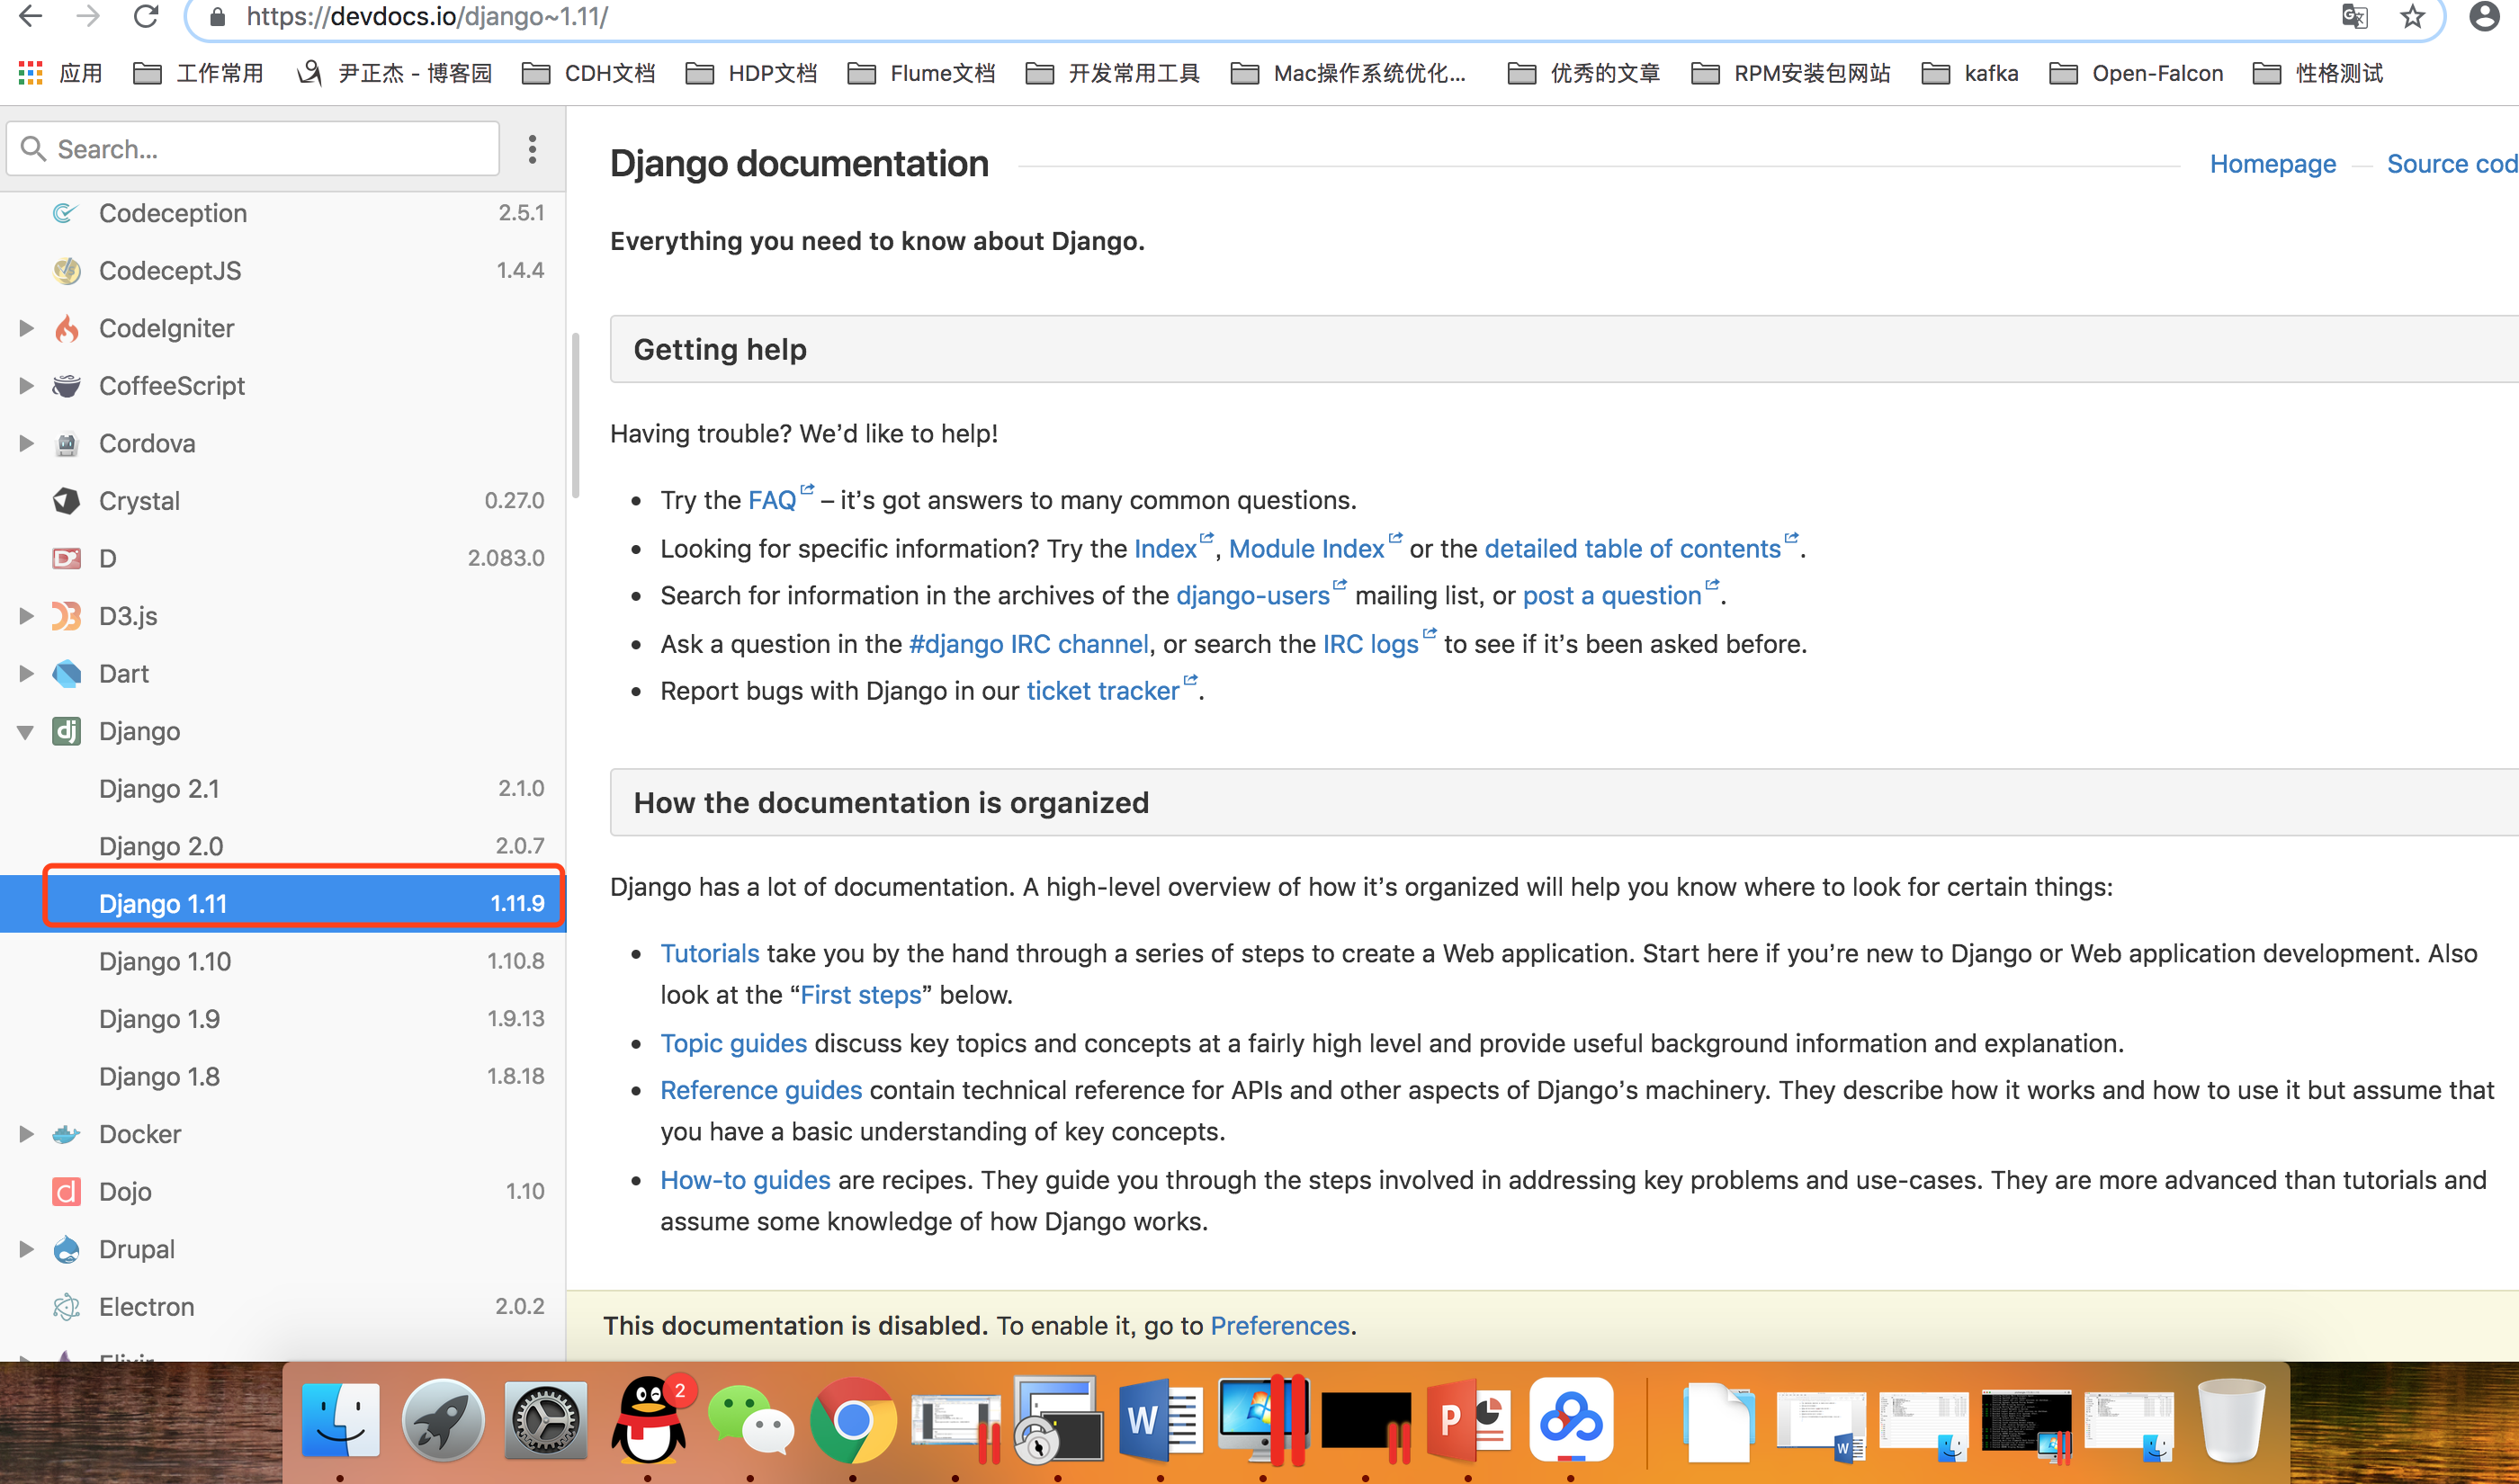Open the ticket tracker link
Image resolution: width=2519 pixels, height=1484 pixels.
point(1103,691)
